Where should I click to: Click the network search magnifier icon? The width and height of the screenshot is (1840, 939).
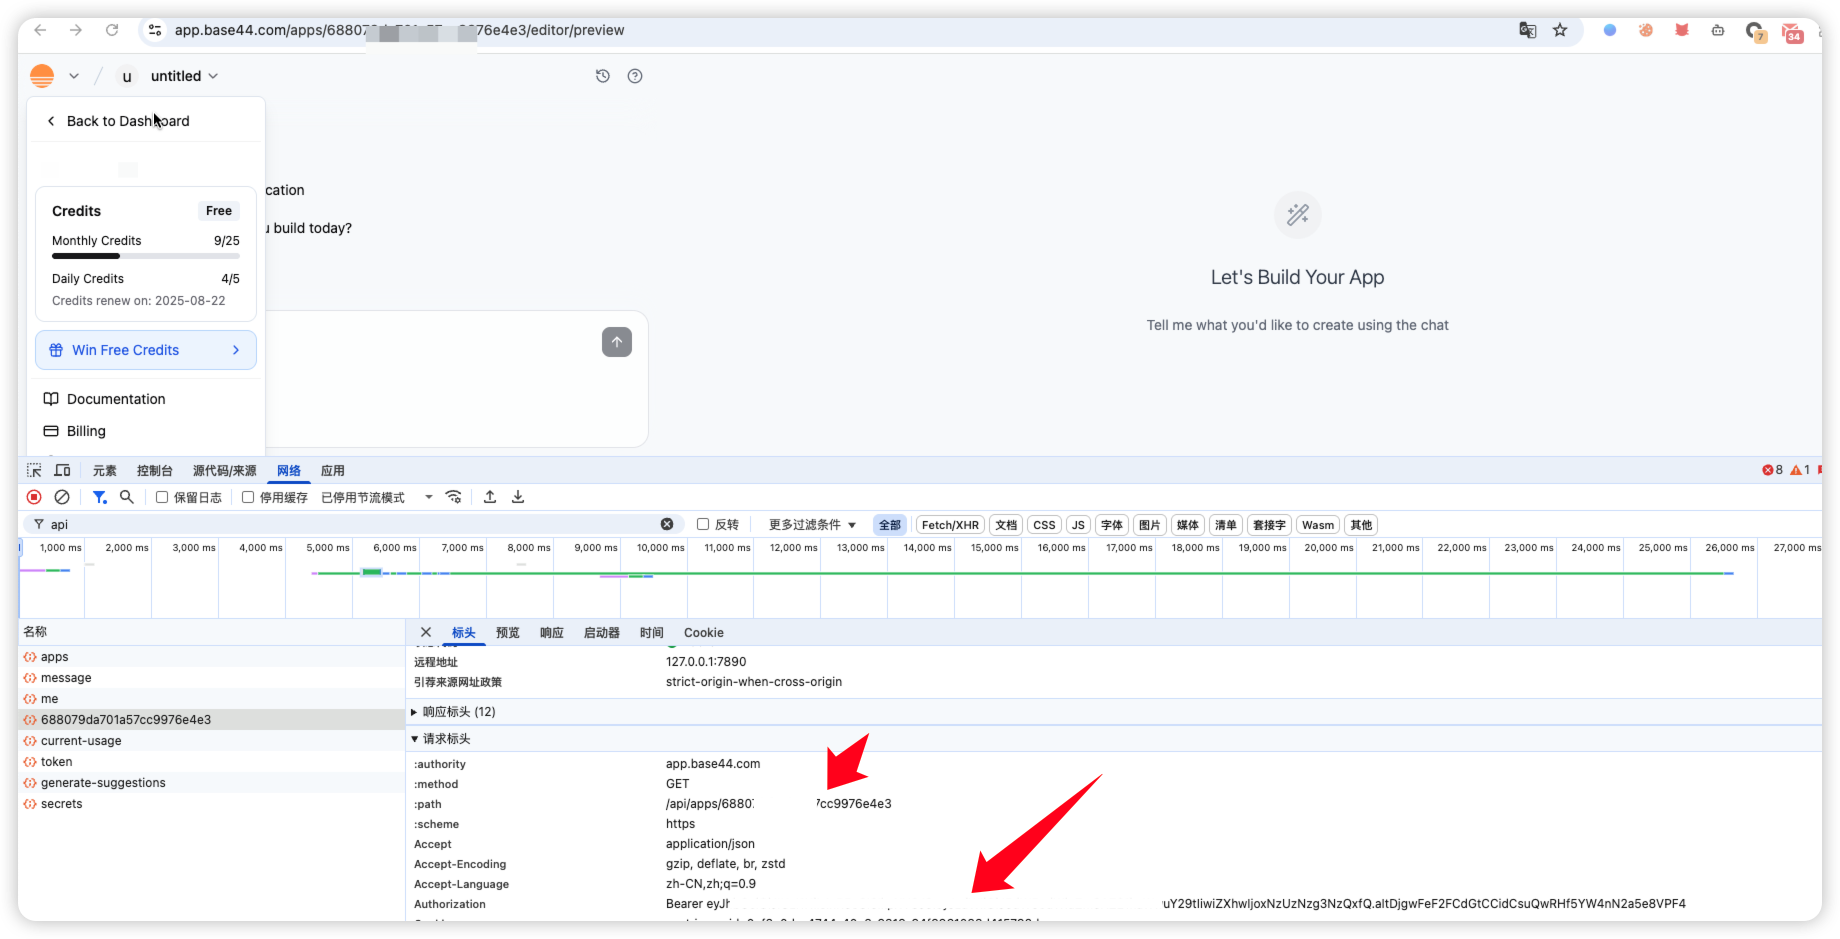(127, 497)
